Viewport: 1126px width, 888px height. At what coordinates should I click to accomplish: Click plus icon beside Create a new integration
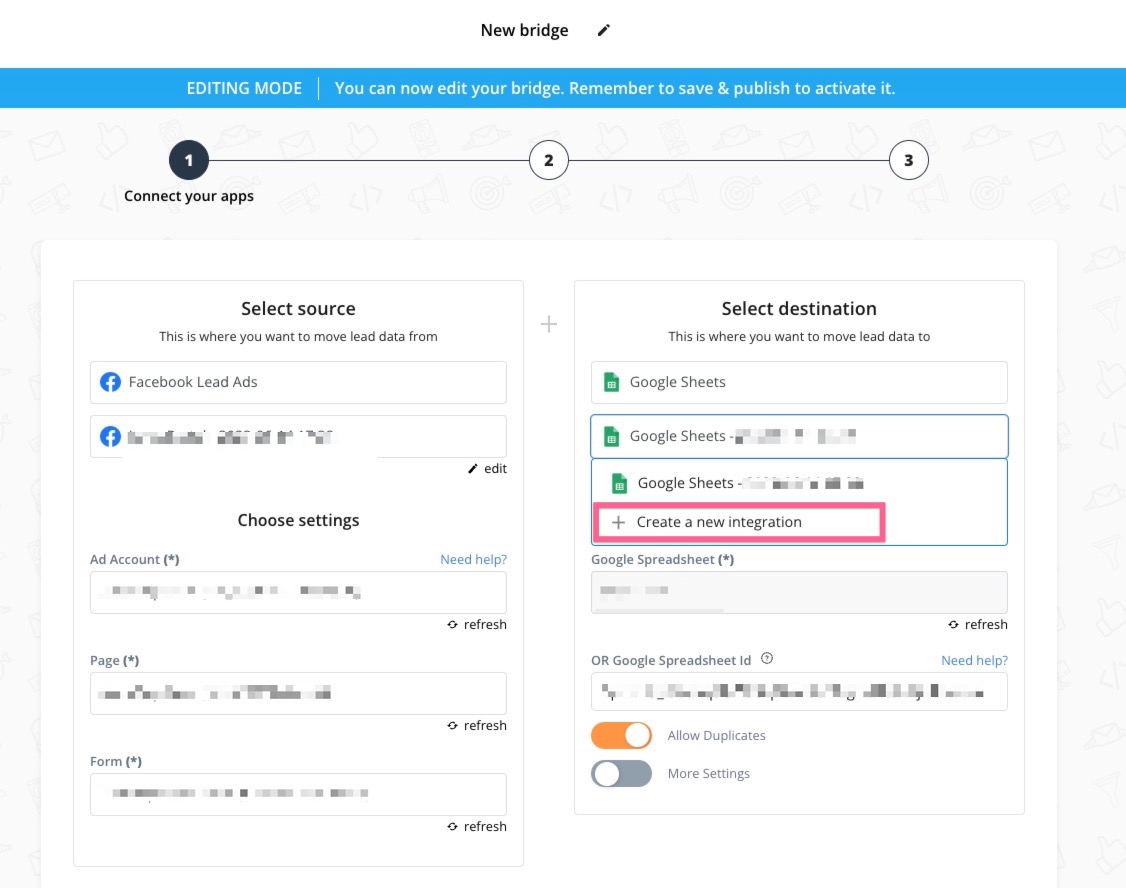click(618, 522)
